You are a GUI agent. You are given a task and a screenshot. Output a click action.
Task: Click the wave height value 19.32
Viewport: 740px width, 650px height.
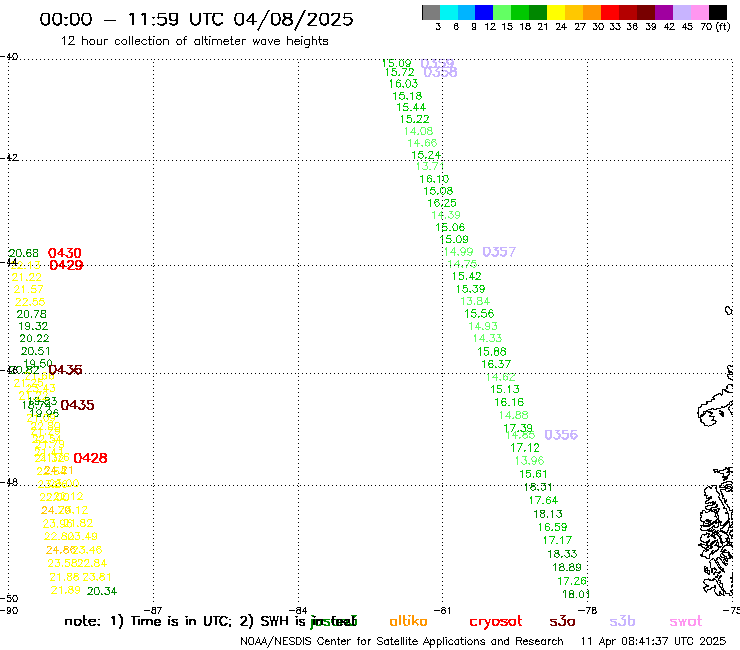click(x=33, y=326)
